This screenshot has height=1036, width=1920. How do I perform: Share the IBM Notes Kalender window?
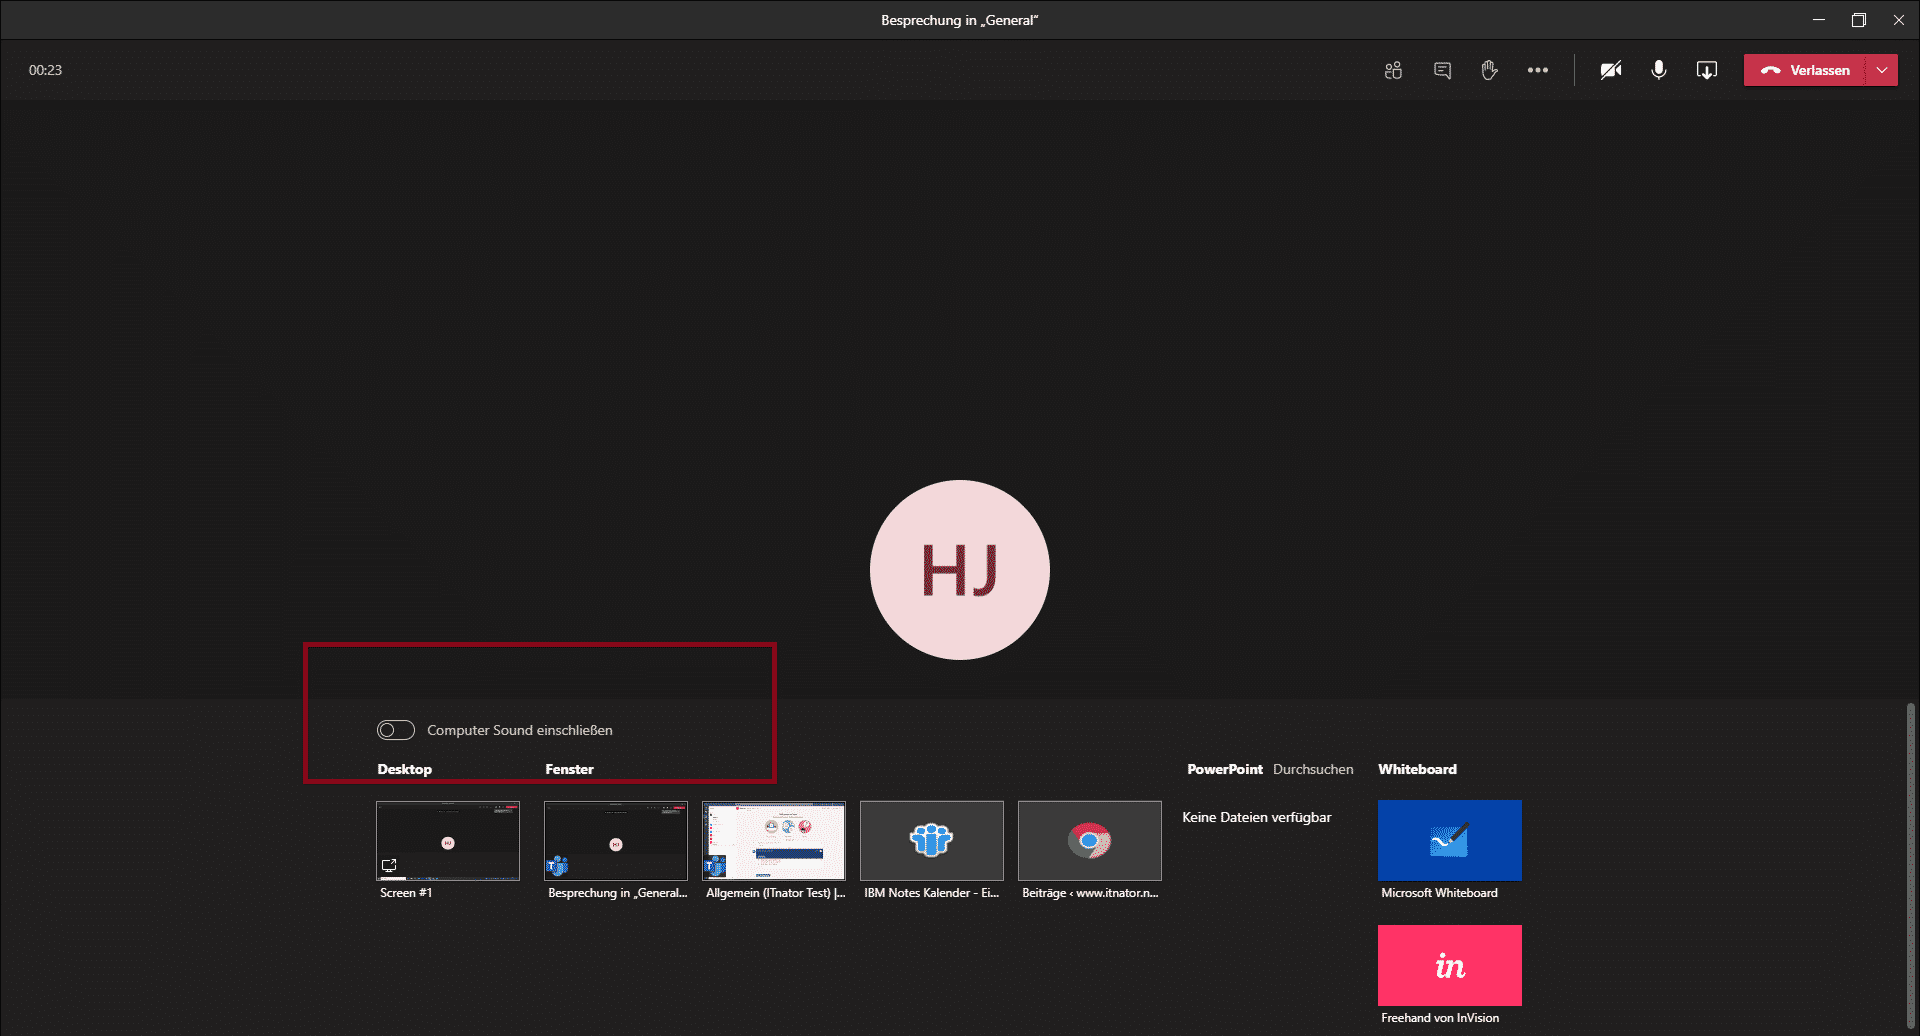[932, 840]
